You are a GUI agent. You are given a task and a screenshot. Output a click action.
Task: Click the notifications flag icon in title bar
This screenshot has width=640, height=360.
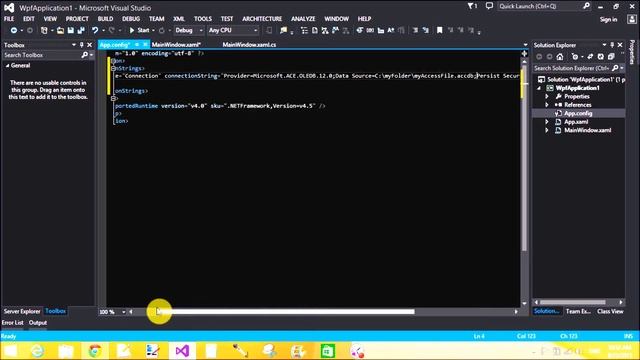(x=472, y=6)
